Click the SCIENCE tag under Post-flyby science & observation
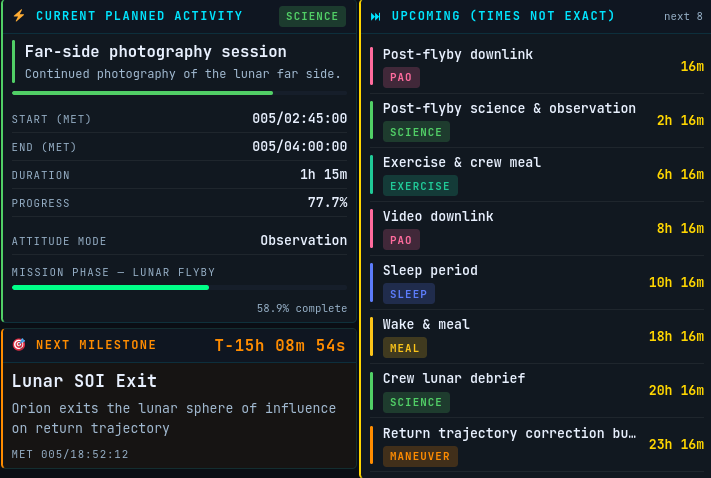Screen dimensions: 711x478 click(416, 132)
